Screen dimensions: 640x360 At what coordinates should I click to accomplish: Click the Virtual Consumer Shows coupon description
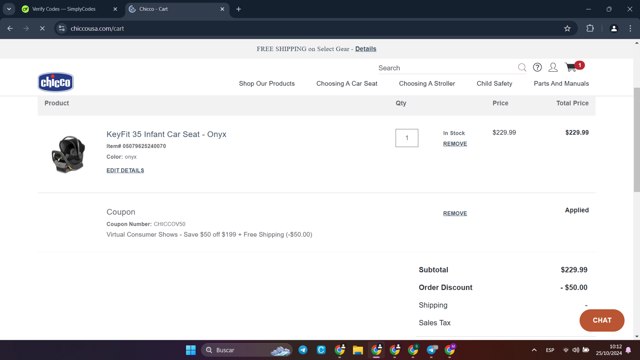[x=209, y=235]
